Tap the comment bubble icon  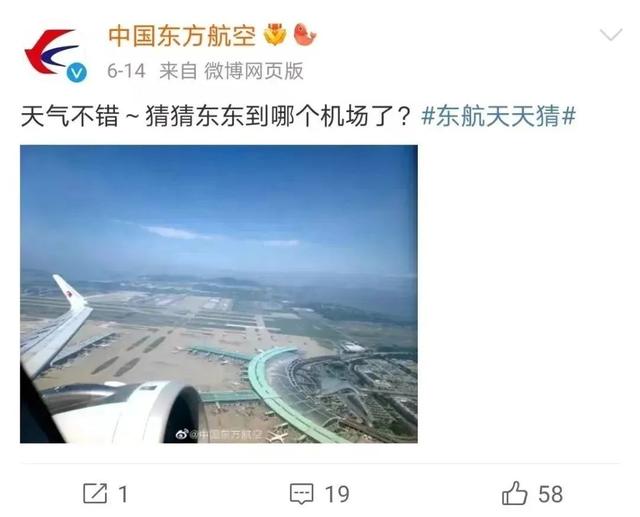click(x=302, y=494)
